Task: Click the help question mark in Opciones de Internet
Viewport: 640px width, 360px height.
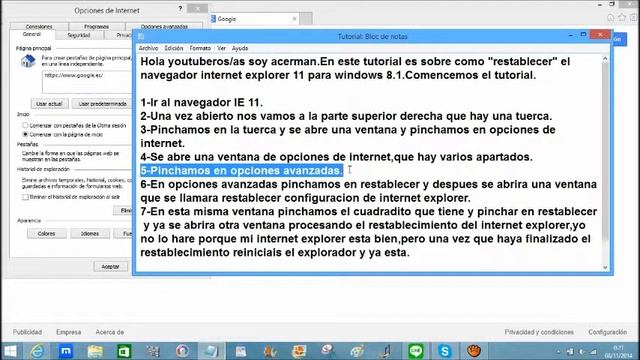Action: tap(180, 9)
